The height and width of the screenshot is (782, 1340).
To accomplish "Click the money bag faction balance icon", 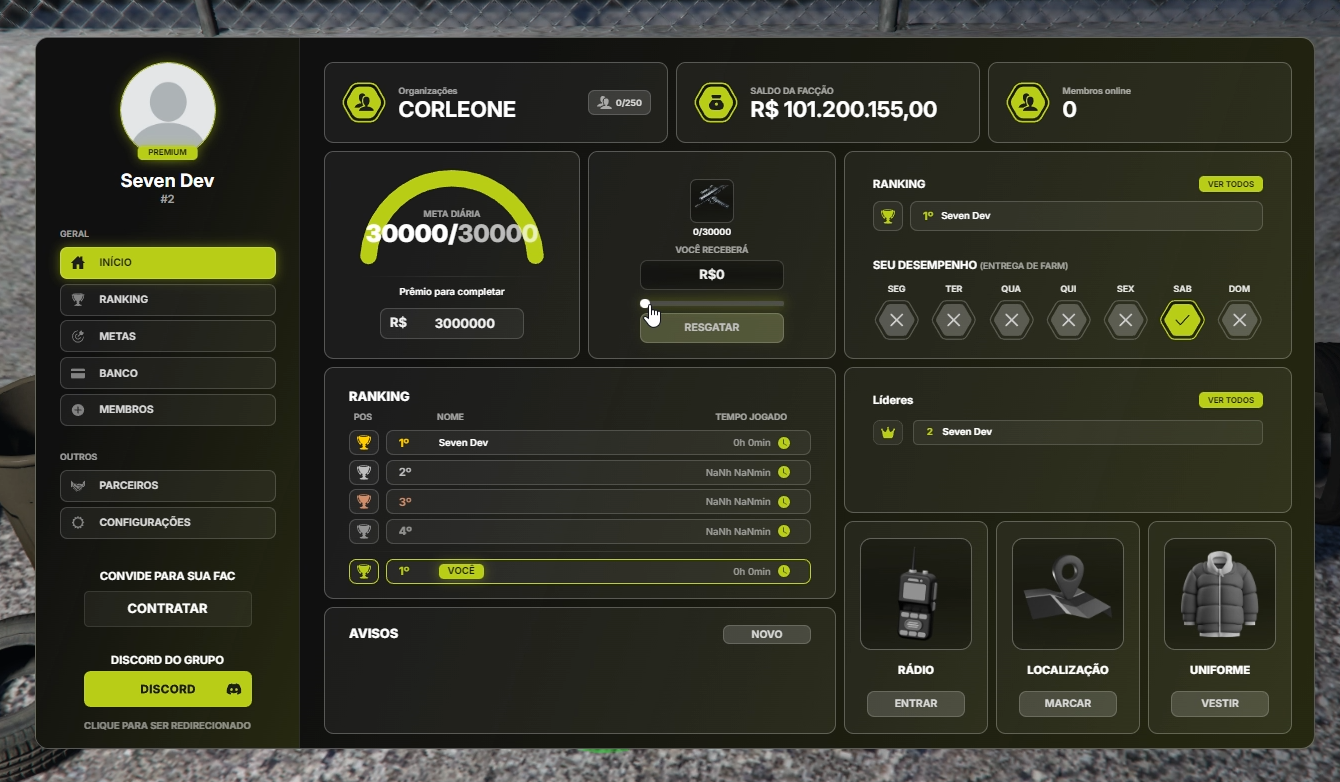I will (716, 103).
